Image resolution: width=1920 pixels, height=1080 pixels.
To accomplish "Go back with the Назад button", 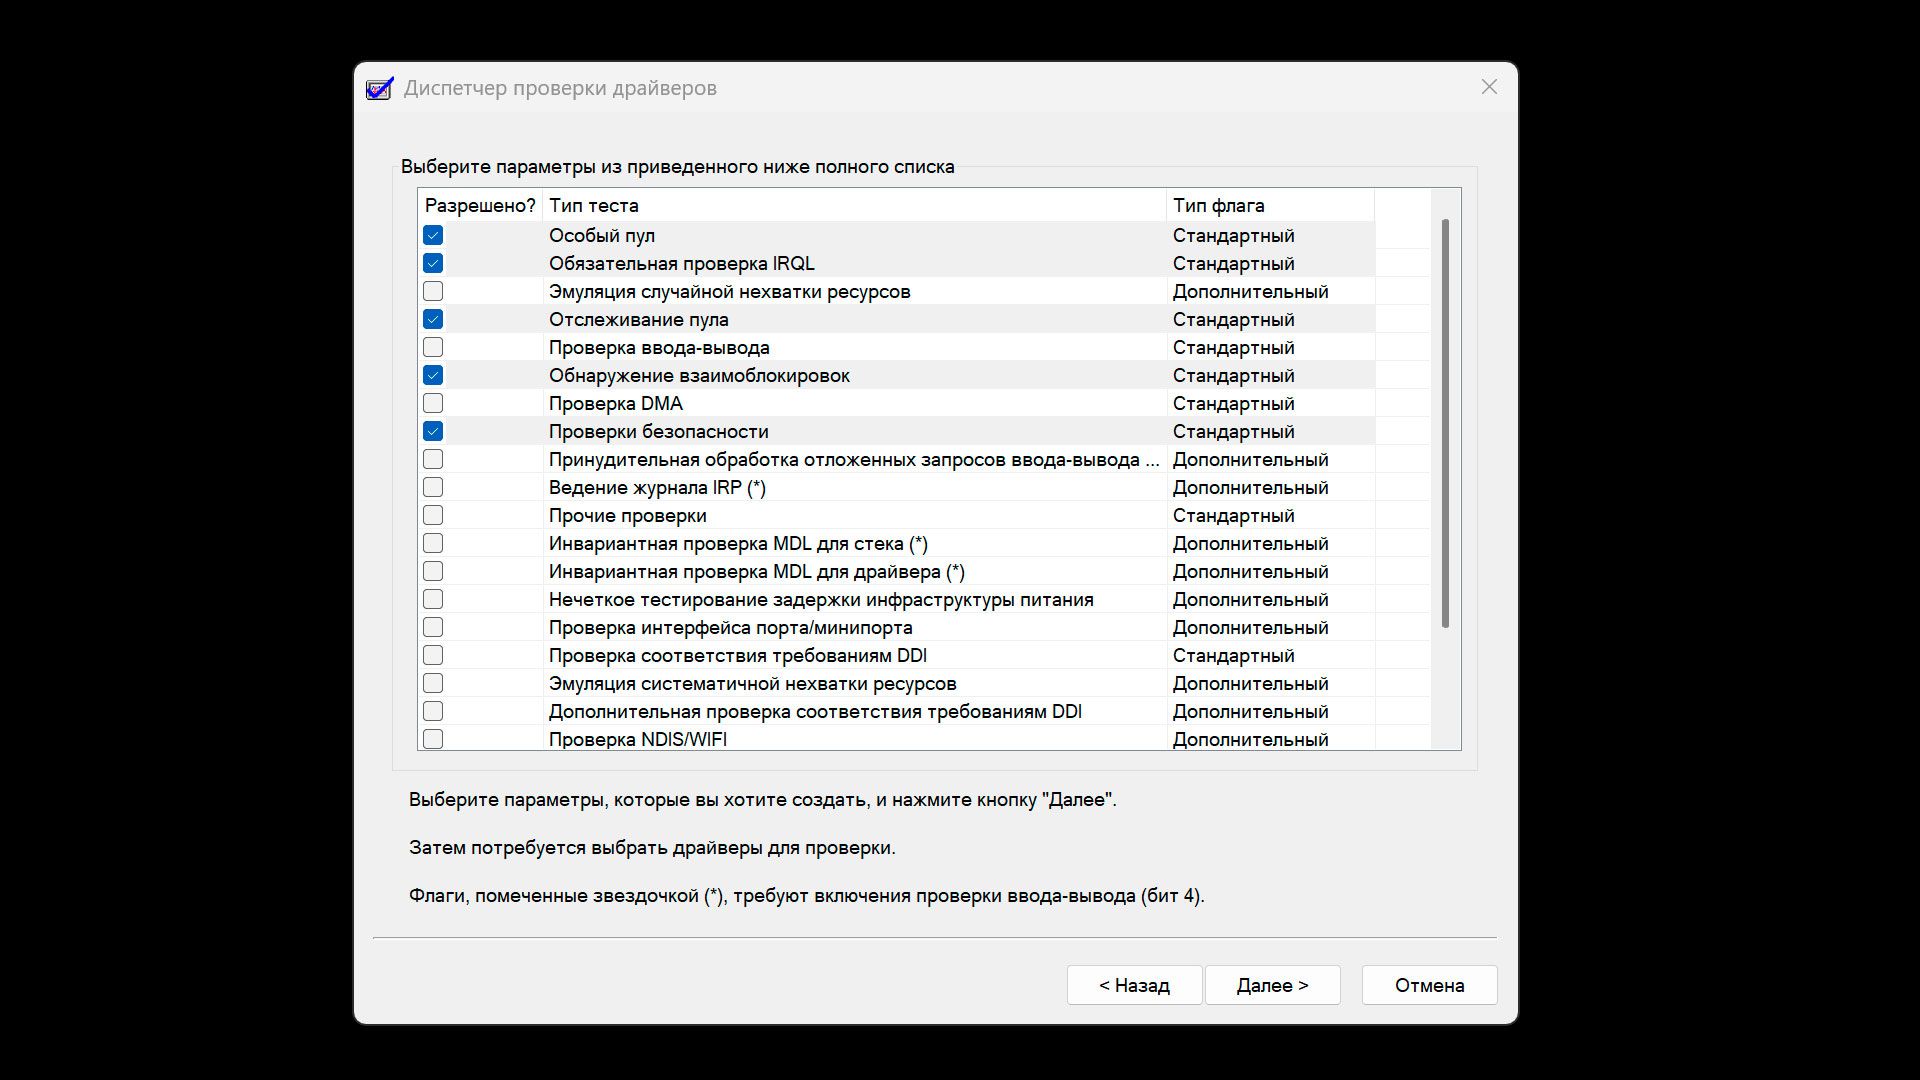I will tap(1134, 985).
